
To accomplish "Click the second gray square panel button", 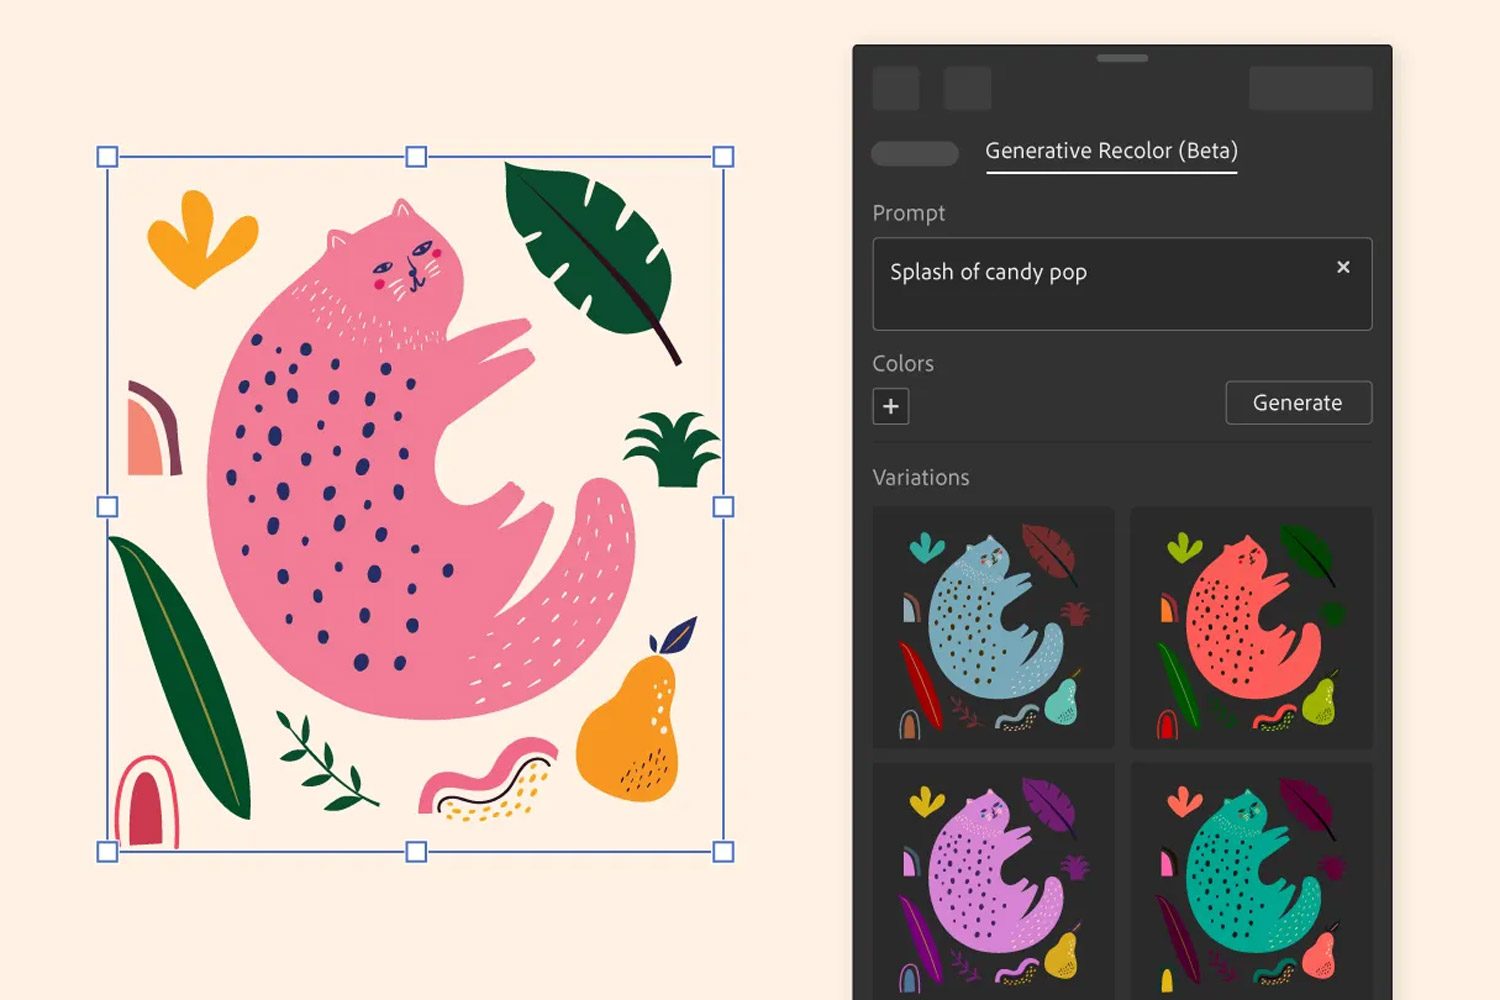I will (x=967, y=88).
